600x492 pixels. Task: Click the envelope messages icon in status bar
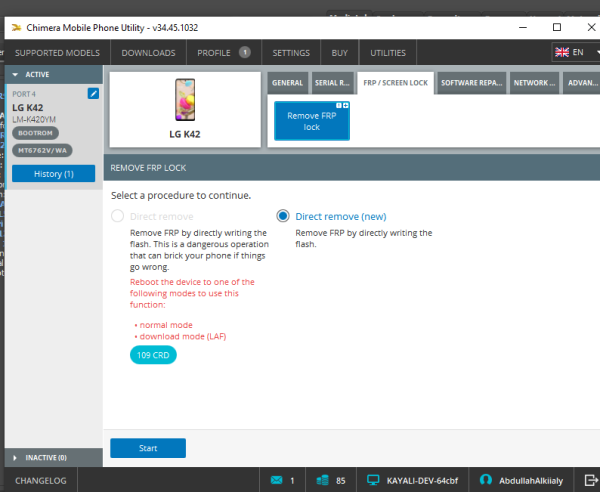point(276,480)
